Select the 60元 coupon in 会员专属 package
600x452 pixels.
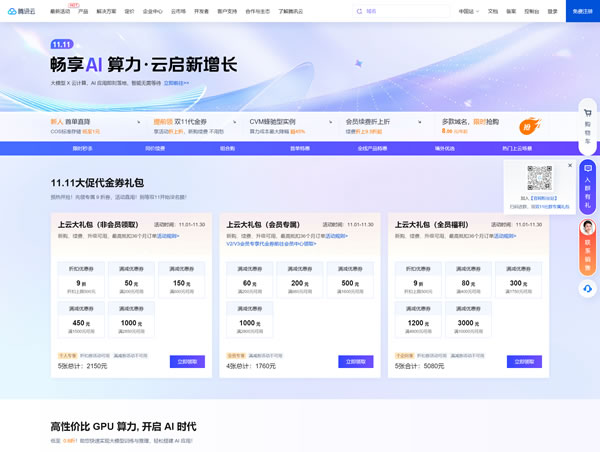(249, 280)
